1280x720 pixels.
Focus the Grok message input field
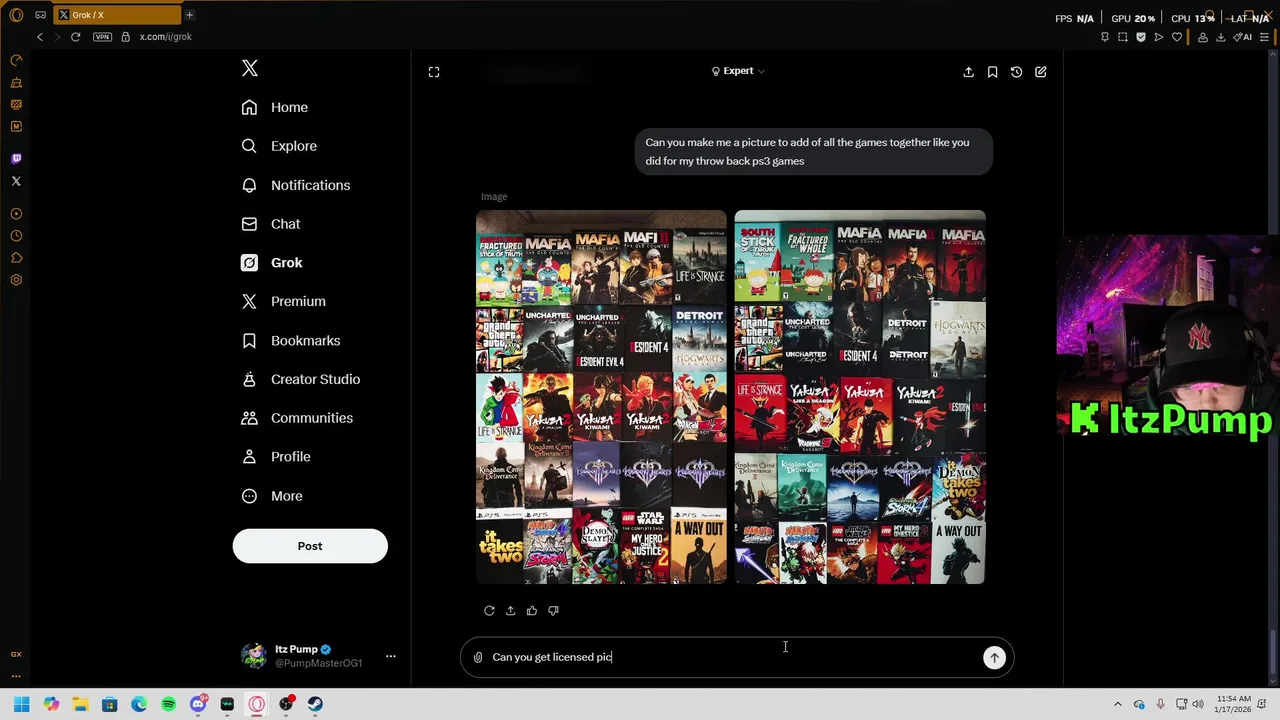click(735, 657)
